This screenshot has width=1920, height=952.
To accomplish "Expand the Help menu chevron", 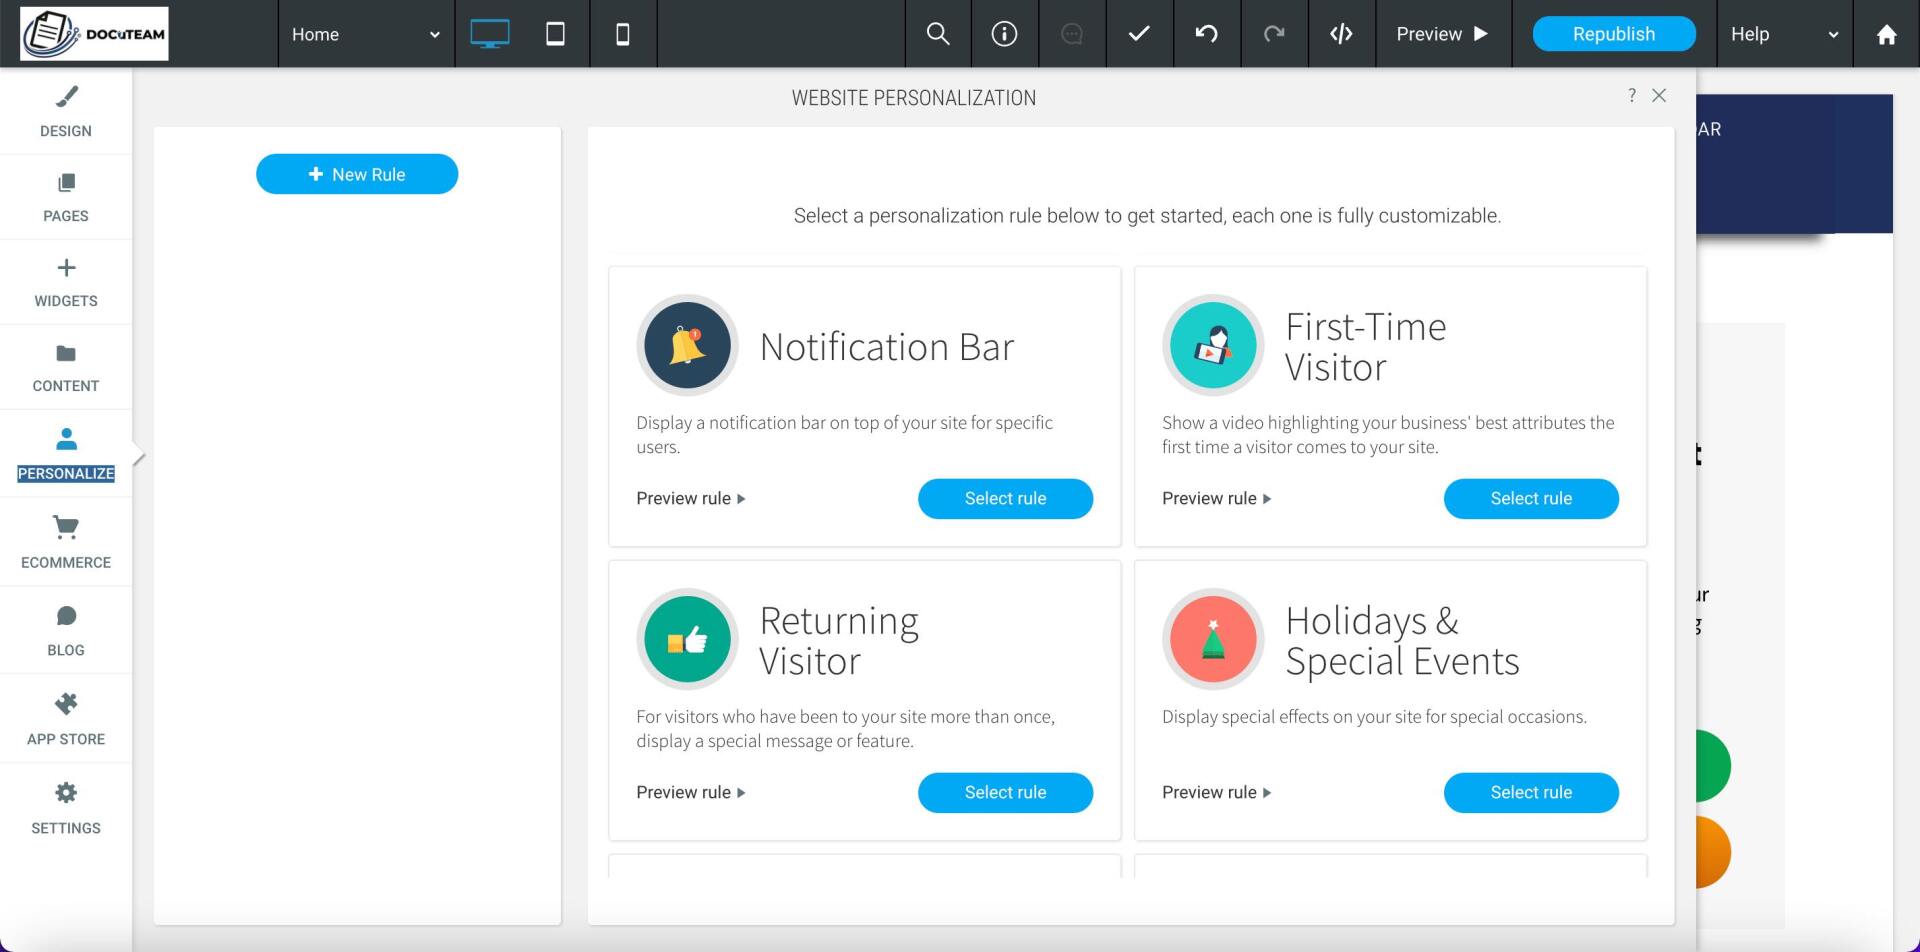I will point(1833,33).
